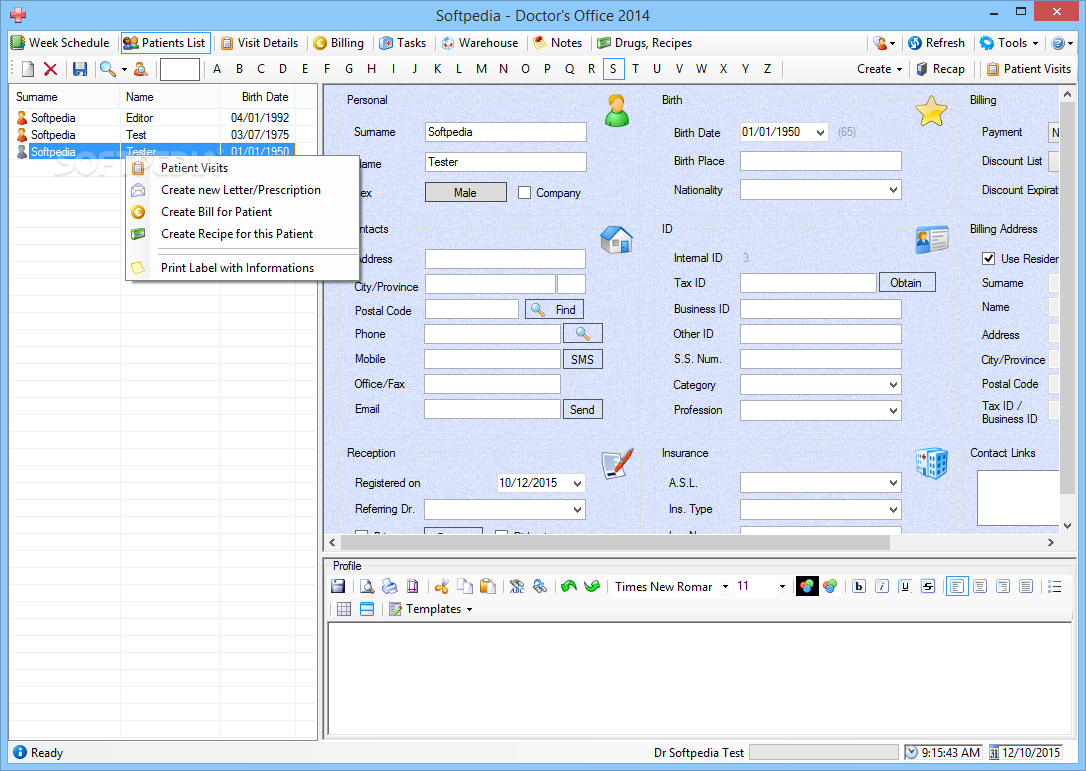Viewport: 1086px width, 771px height.
Task: Select the Softpedia Editor patient row
Action: [x=152, y=118]
